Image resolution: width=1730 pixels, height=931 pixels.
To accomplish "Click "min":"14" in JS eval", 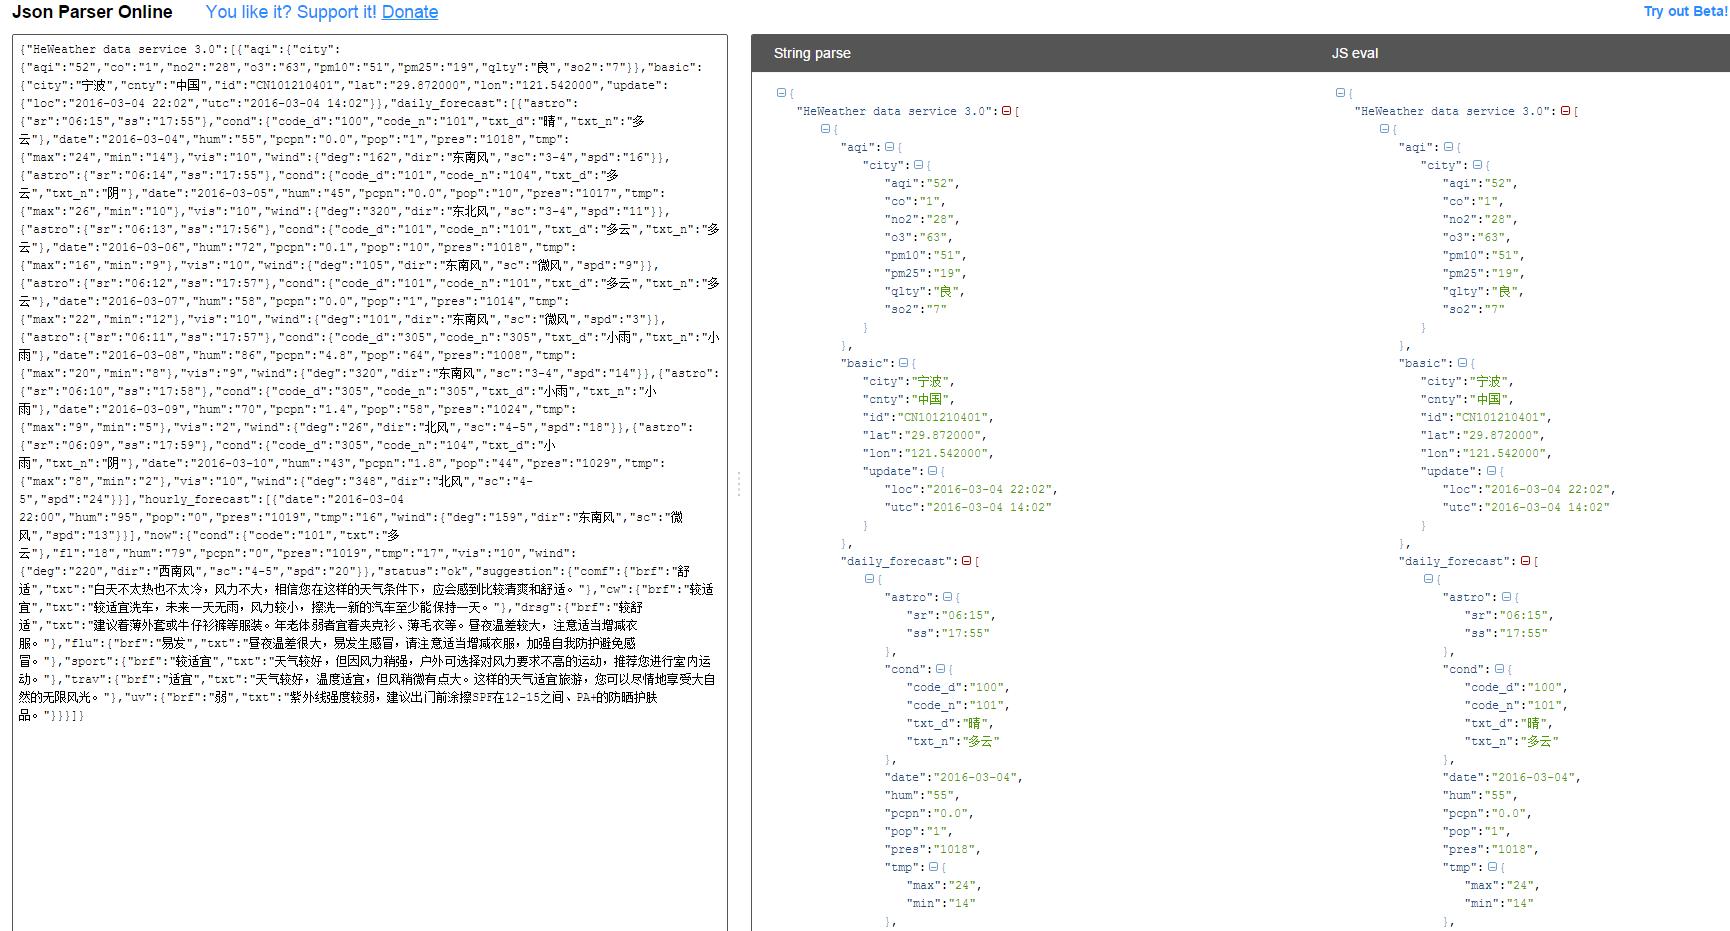I will 1499,903.
